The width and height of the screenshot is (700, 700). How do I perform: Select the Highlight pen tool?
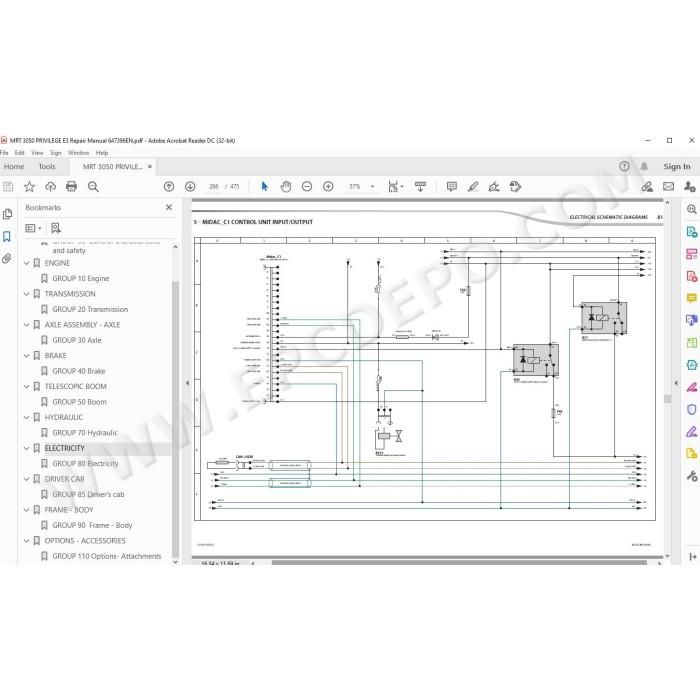(x=473, y=187)
